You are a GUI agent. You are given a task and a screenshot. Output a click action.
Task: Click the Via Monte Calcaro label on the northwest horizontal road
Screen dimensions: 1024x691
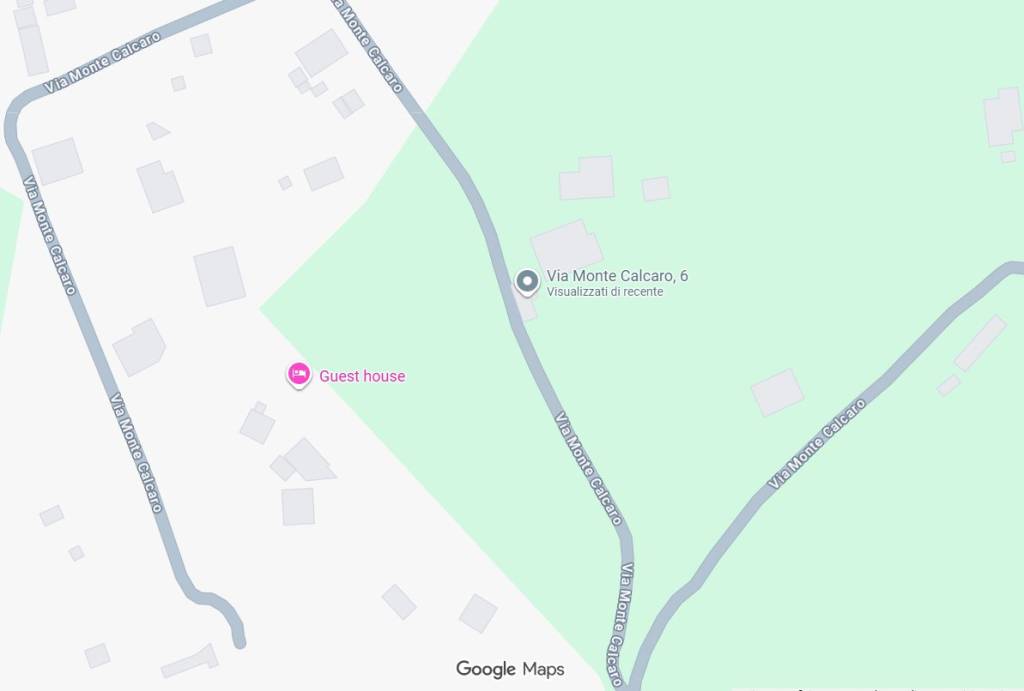[x=103, y=62]
